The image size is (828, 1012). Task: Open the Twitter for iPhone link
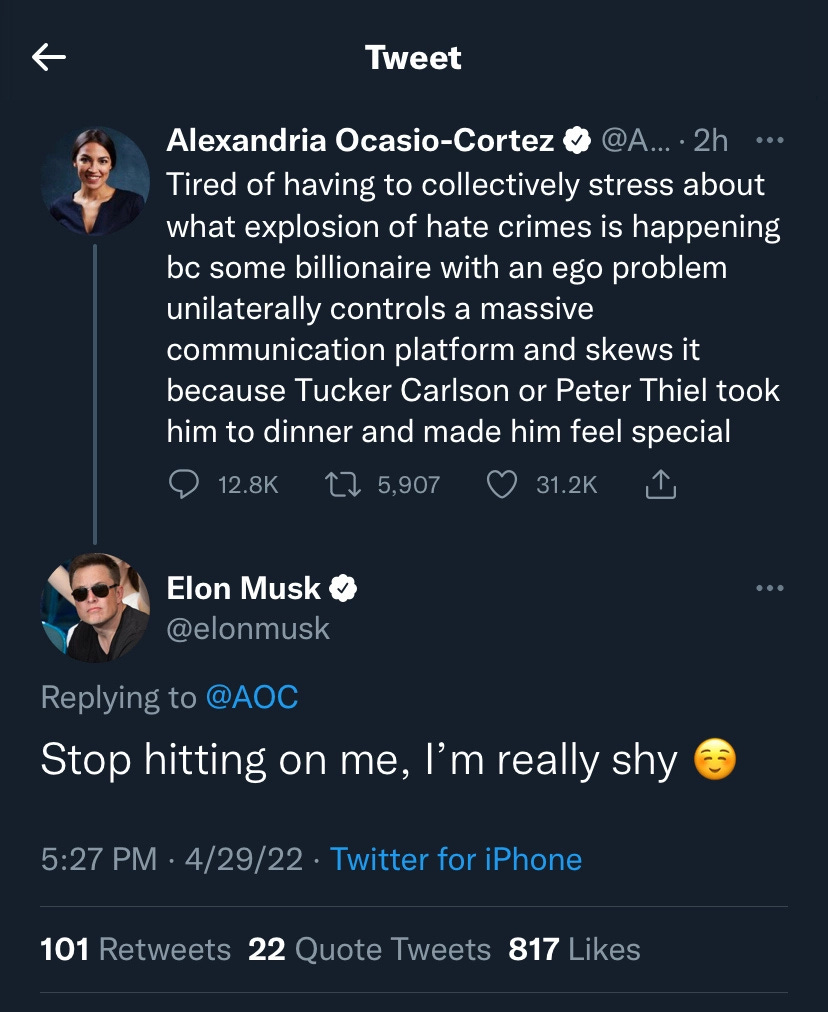(x=456, y=859)
